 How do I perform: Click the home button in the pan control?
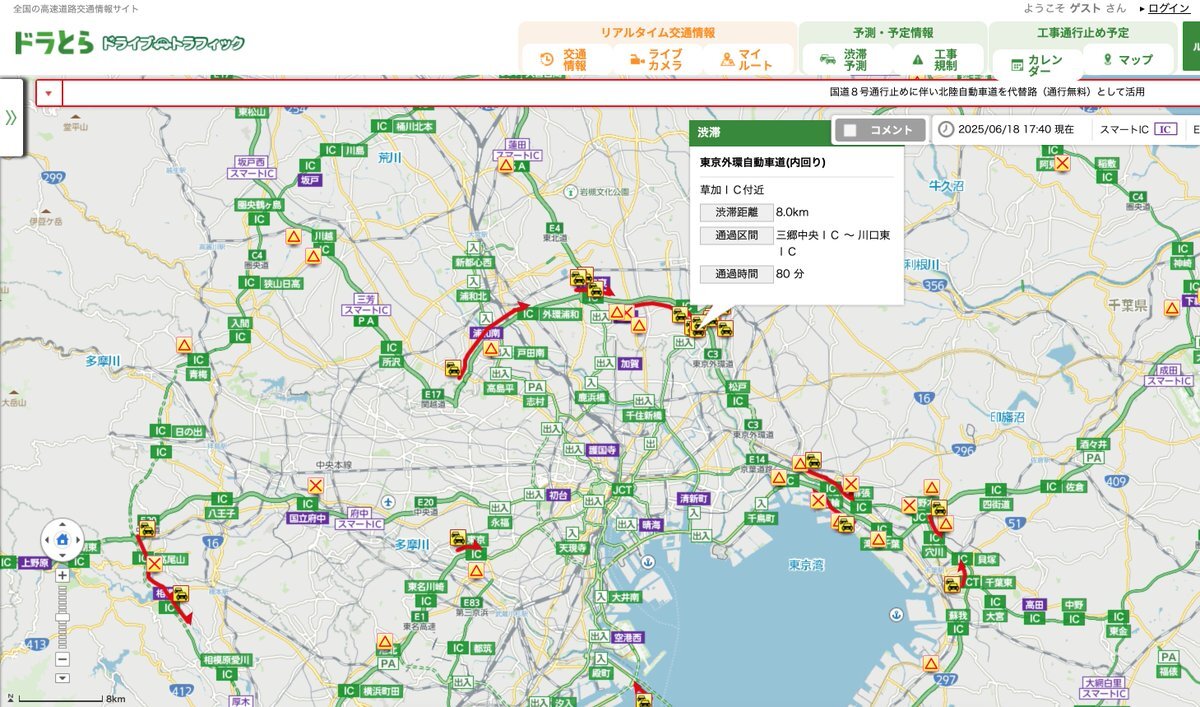(62, 540)
